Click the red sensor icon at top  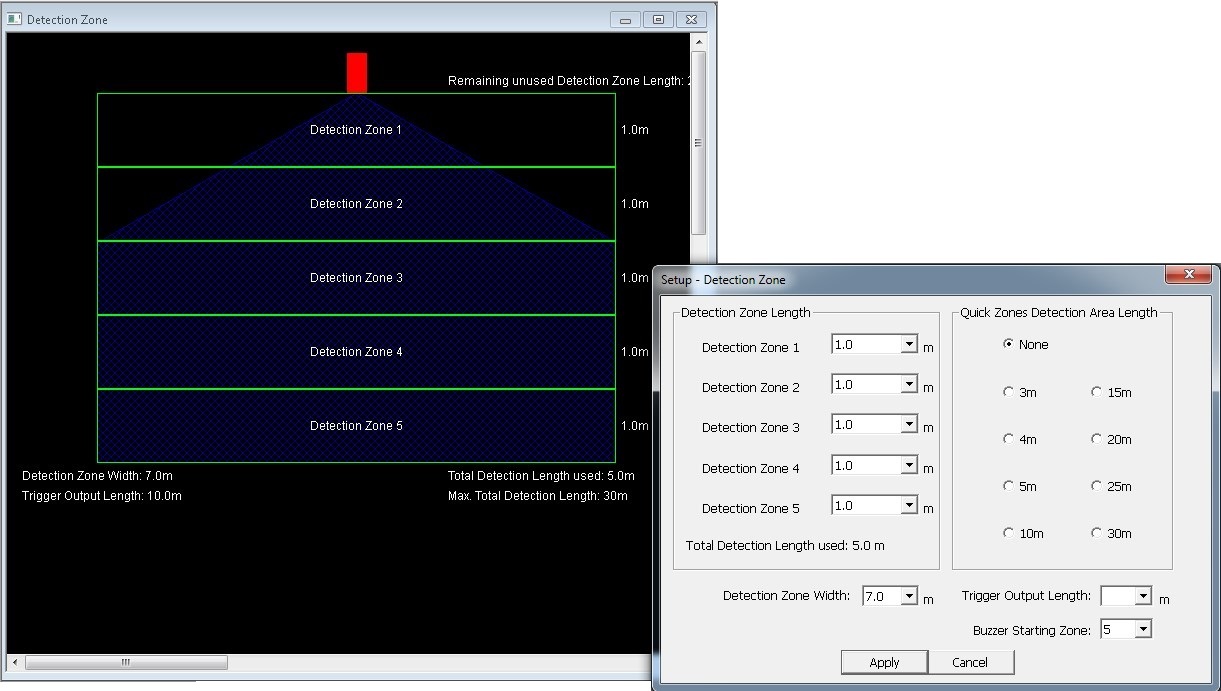point(357,73)
